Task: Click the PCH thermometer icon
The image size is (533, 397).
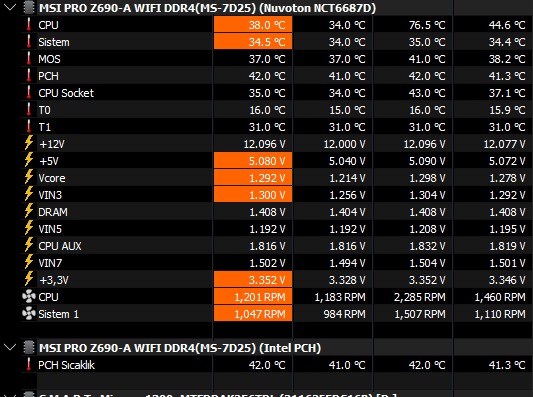Action: 29,75
